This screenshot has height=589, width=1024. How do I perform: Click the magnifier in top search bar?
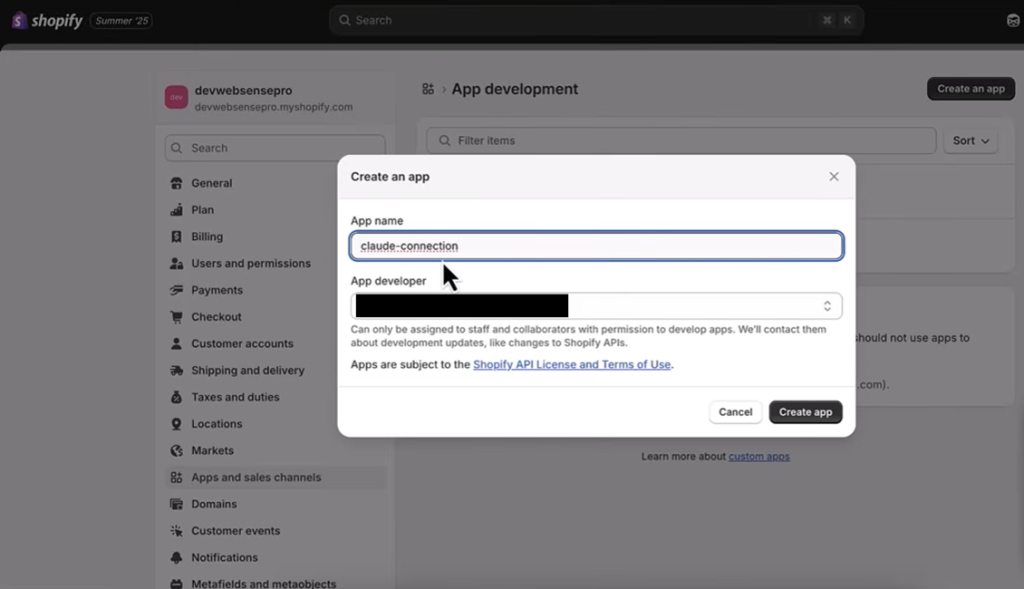(x=345, y=20)
